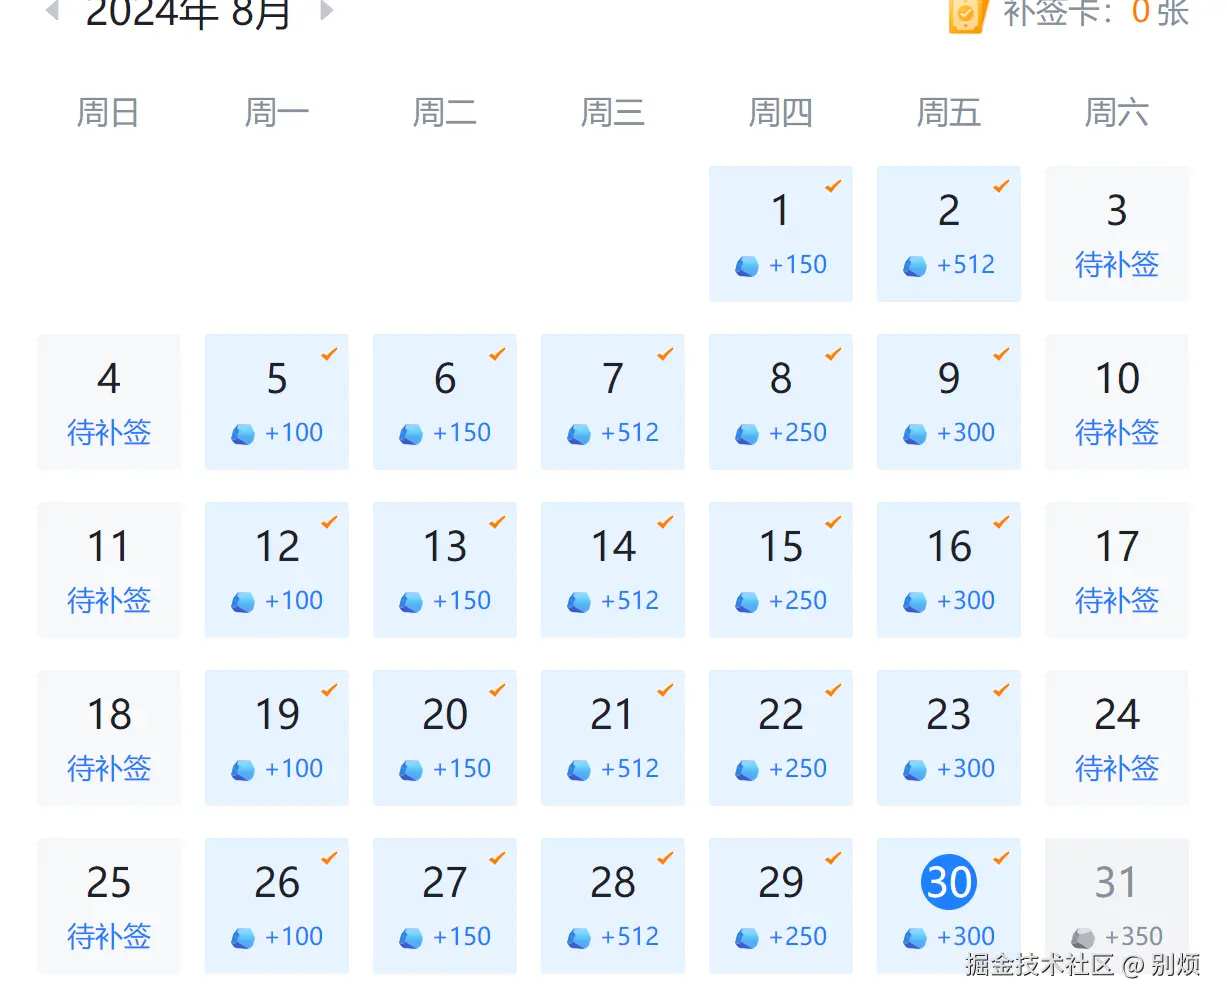Click the highlighted date 30 circle

[947, 881]
